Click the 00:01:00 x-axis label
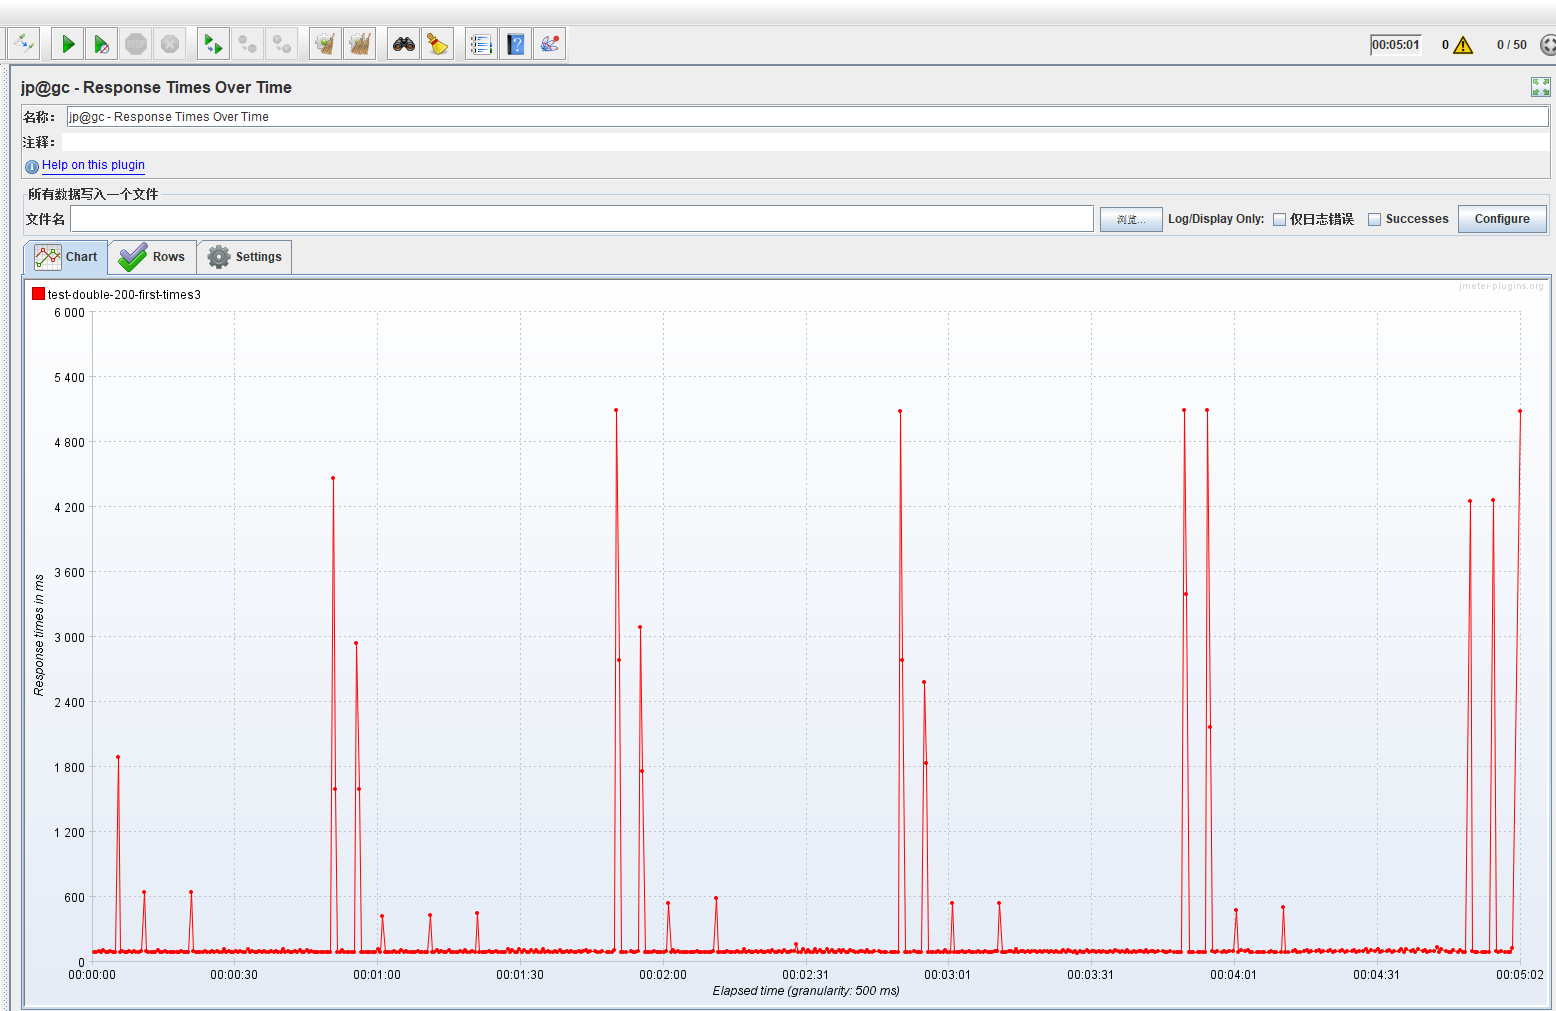Screen dimensions: 1556x1011 point(377,975)
